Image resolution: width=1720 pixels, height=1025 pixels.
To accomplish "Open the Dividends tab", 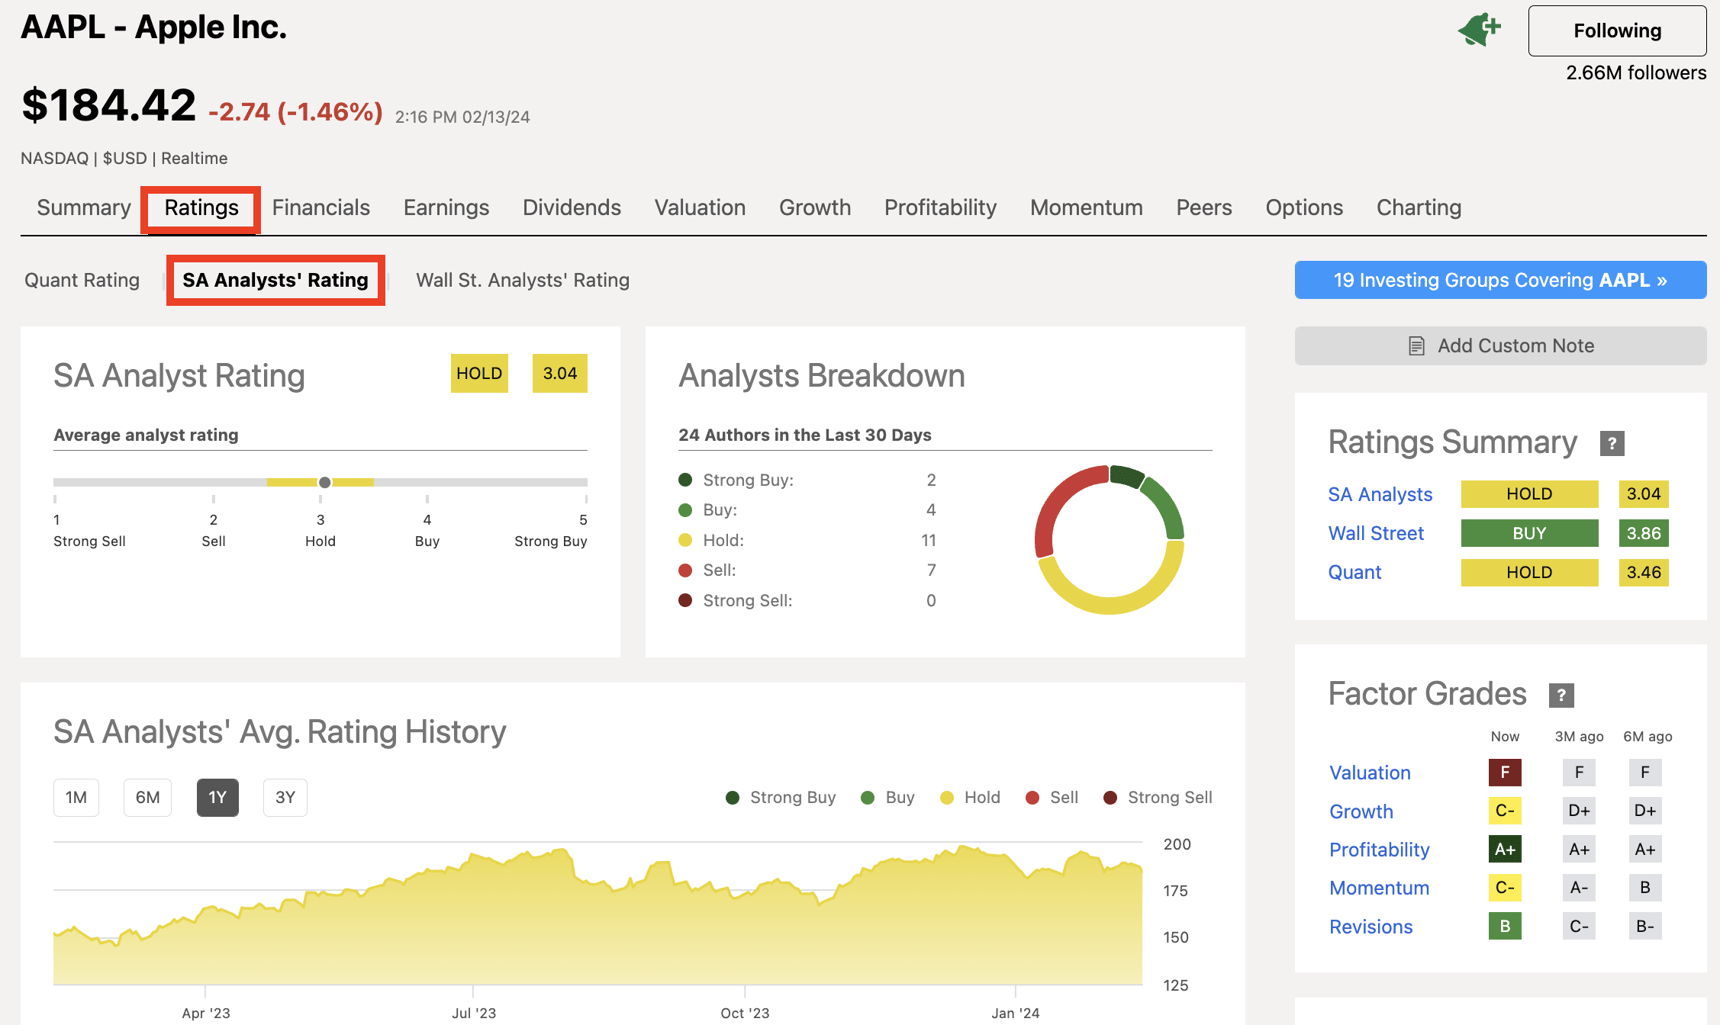I will (x=571, y=207).
